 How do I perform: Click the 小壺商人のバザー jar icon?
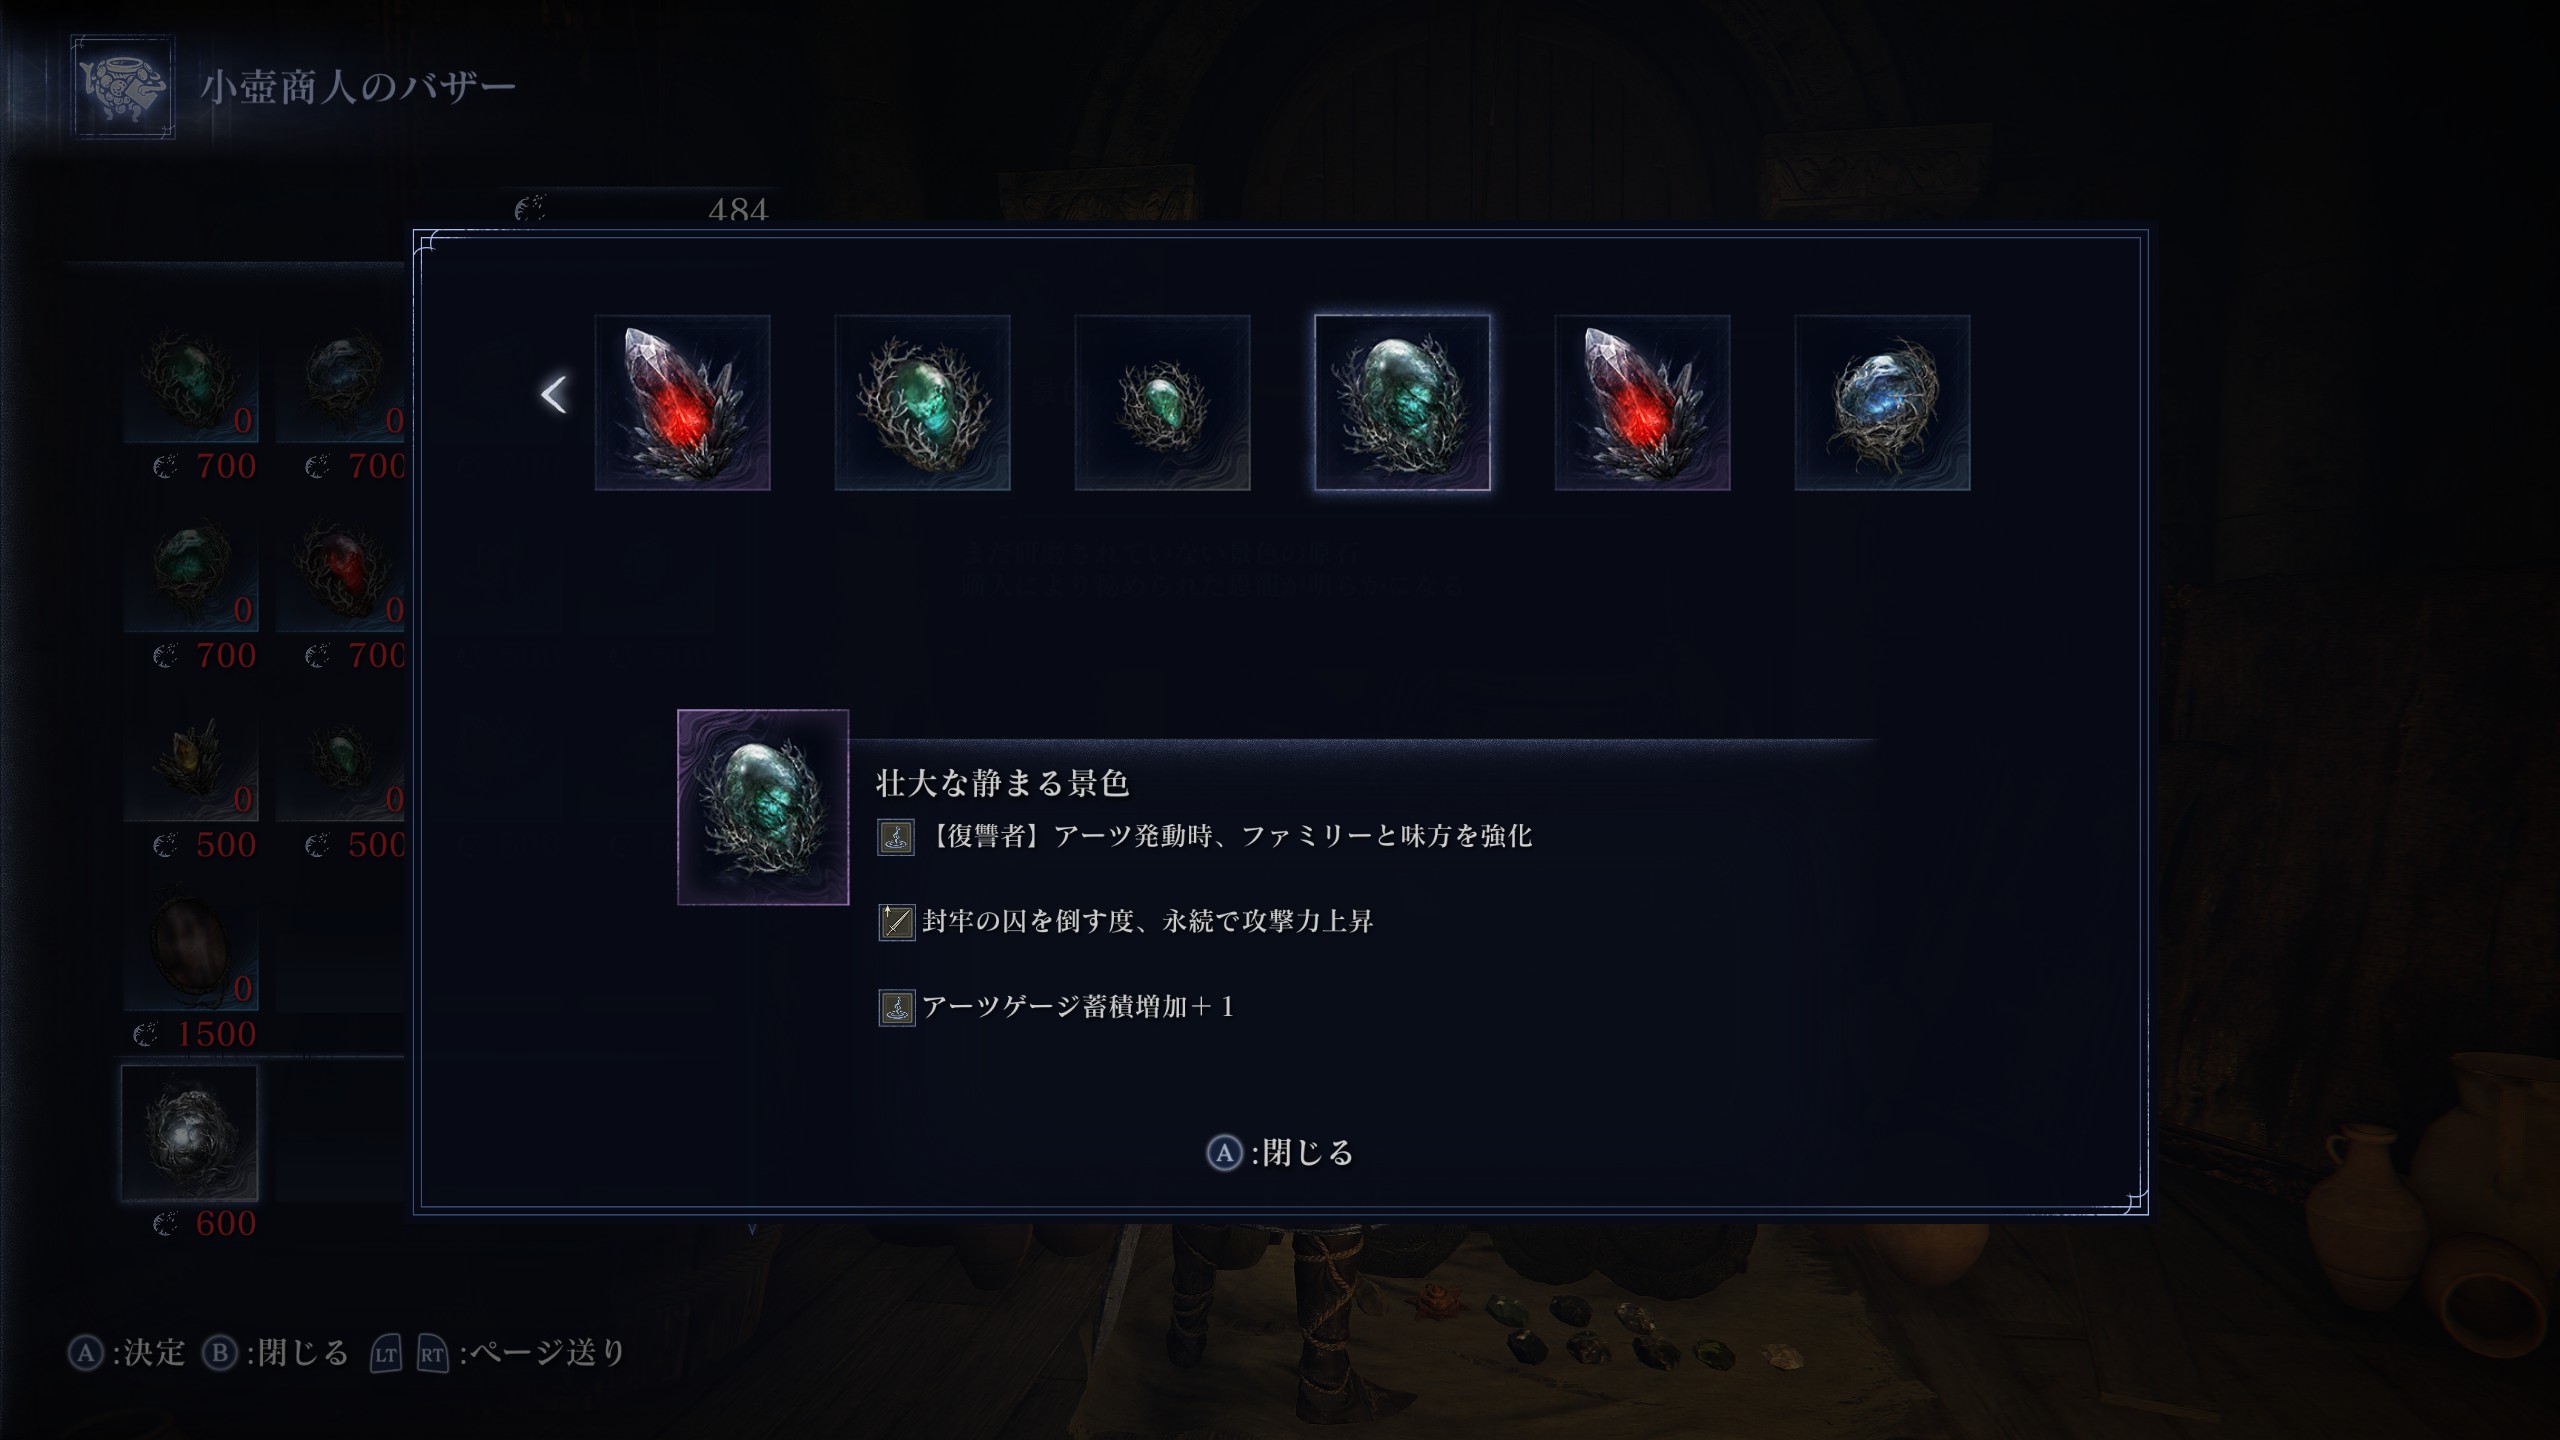click(x=123, y=87)
